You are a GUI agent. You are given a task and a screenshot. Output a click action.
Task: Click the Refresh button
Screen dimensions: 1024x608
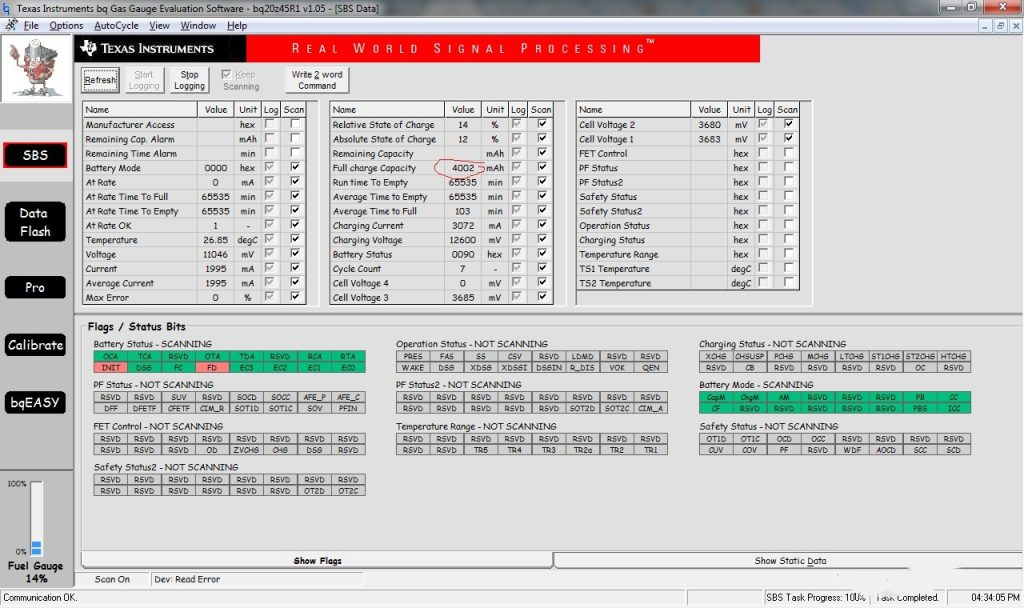pos(101,80)
